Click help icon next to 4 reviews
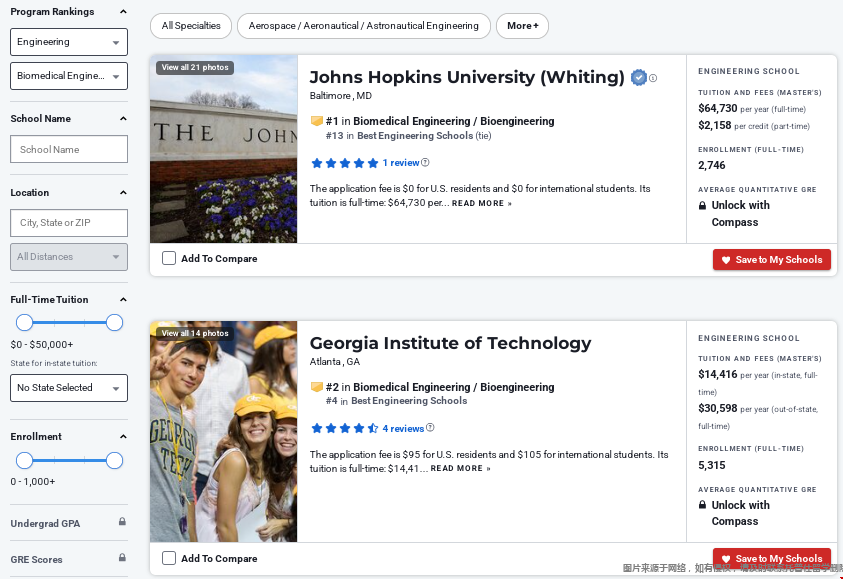The width and height of the screenshot is (843, 579). (x=430, y=428)
